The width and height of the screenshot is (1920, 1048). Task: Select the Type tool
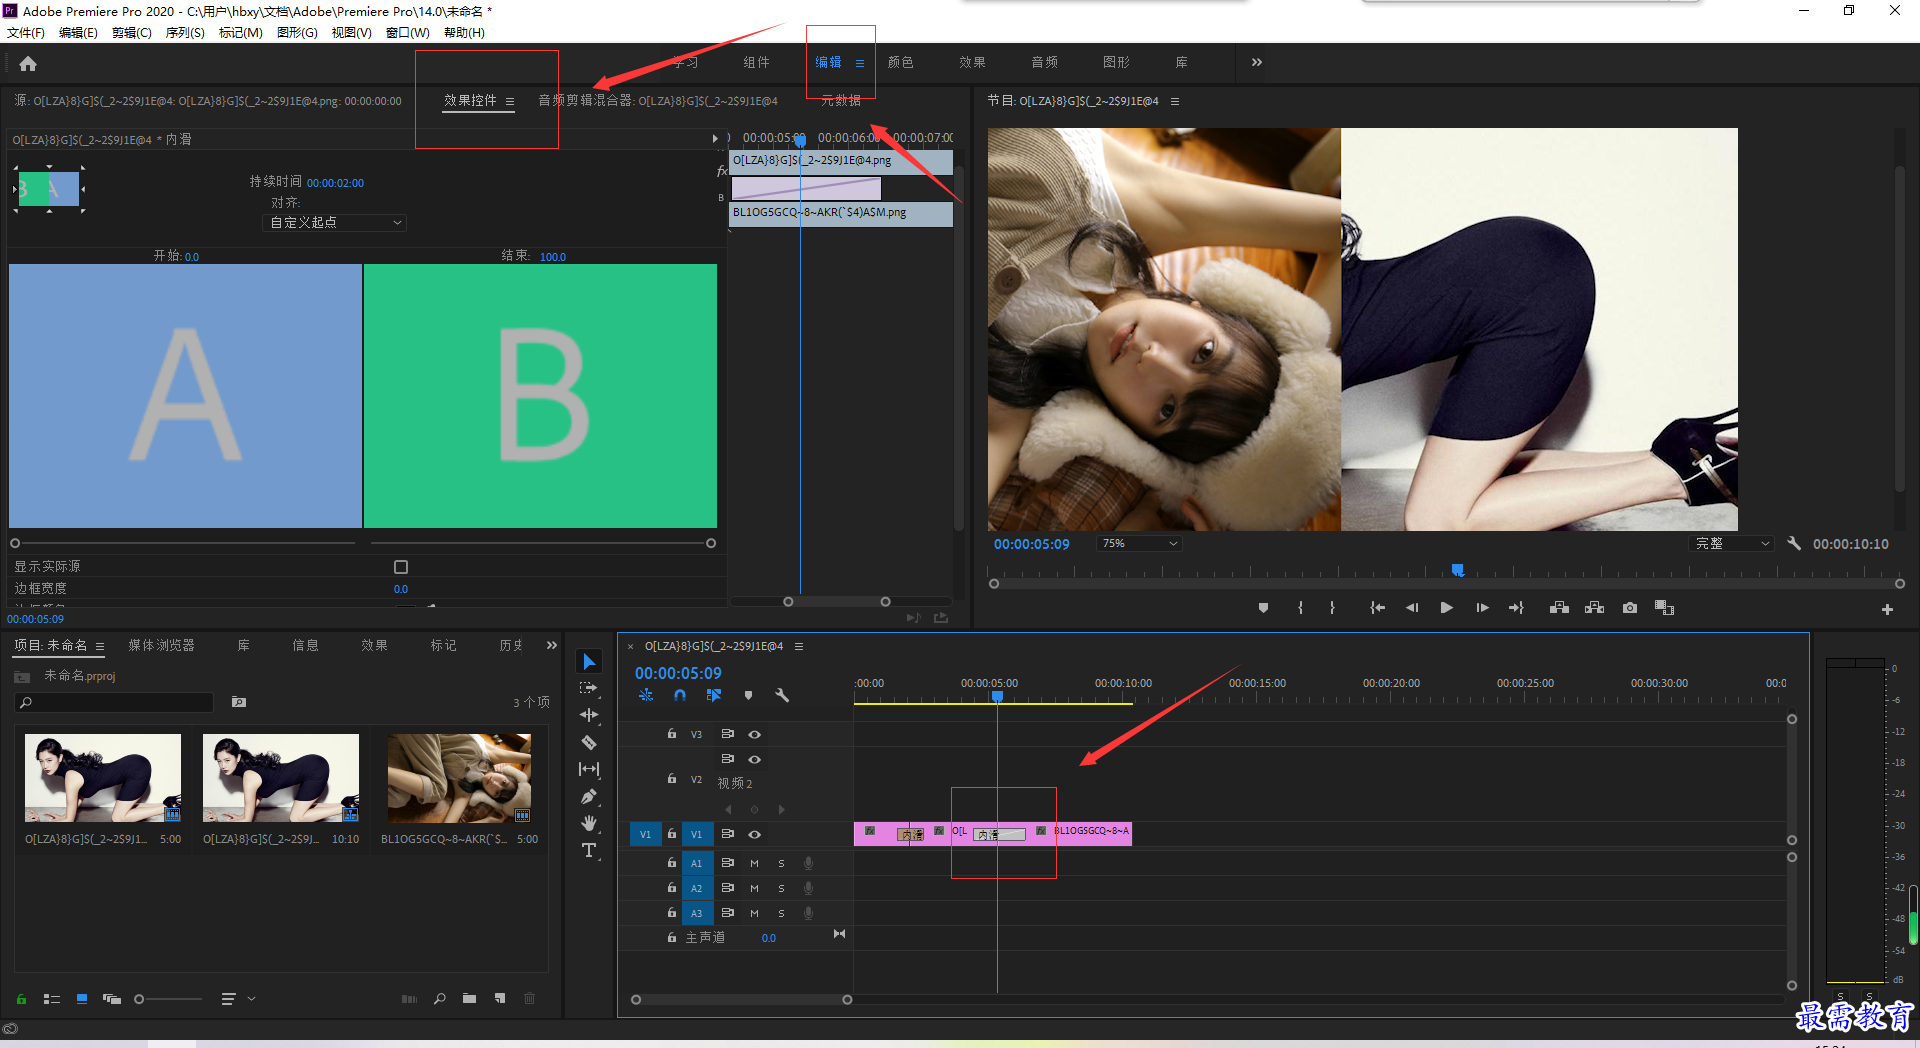(x=589, y=850)
